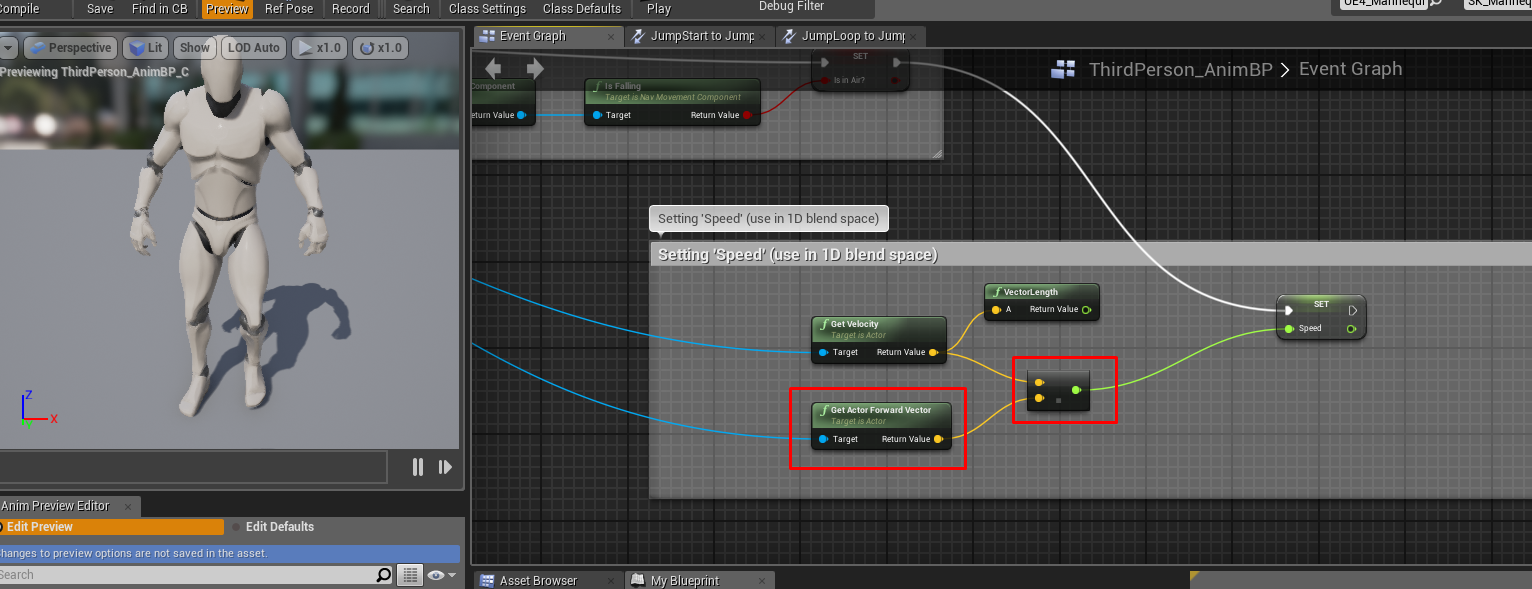The height and width of the screenshot is (589, 1532).
Task: Click the SET Speed node execution input pin
Action: (1290, 310)
